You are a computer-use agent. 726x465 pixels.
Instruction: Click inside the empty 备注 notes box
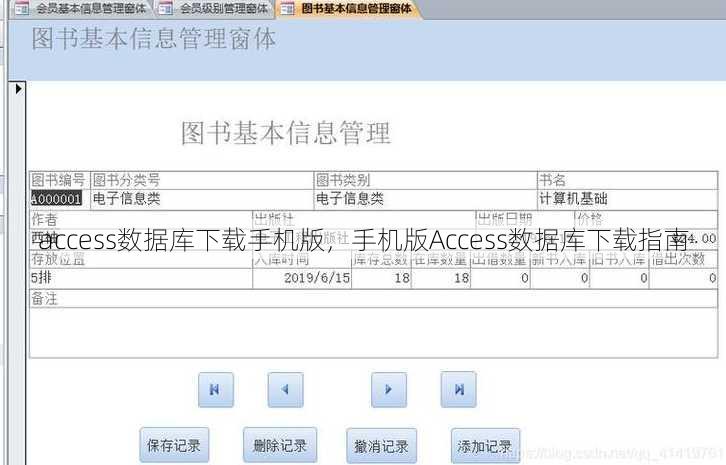pyautogui.click(x=374, y=332)
